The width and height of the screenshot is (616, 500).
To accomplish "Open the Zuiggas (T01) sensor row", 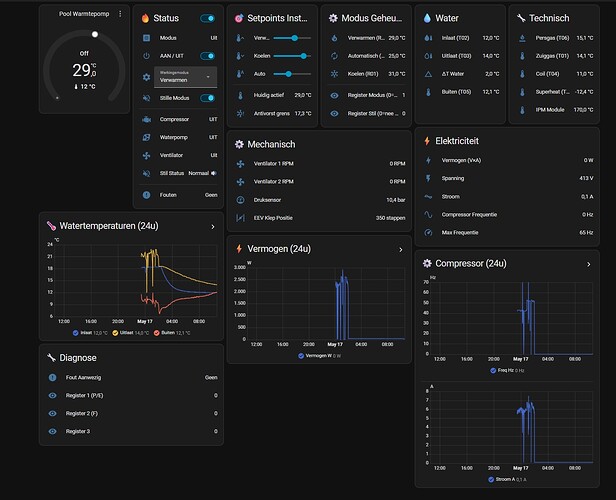I will (555, 56).
